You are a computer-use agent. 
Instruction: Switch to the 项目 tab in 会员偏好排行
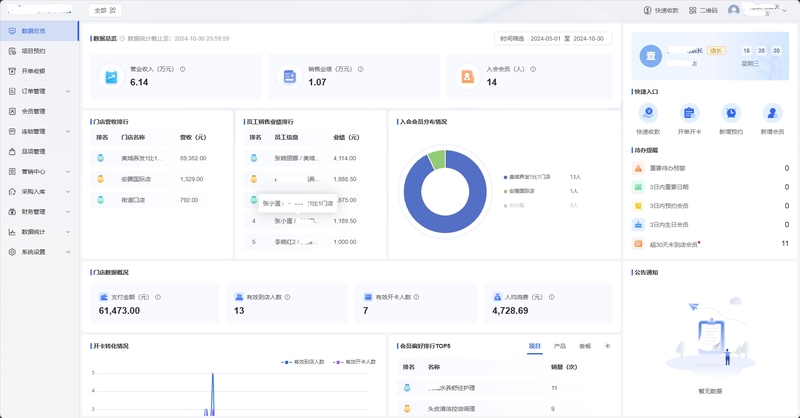[x=535, y=346]
